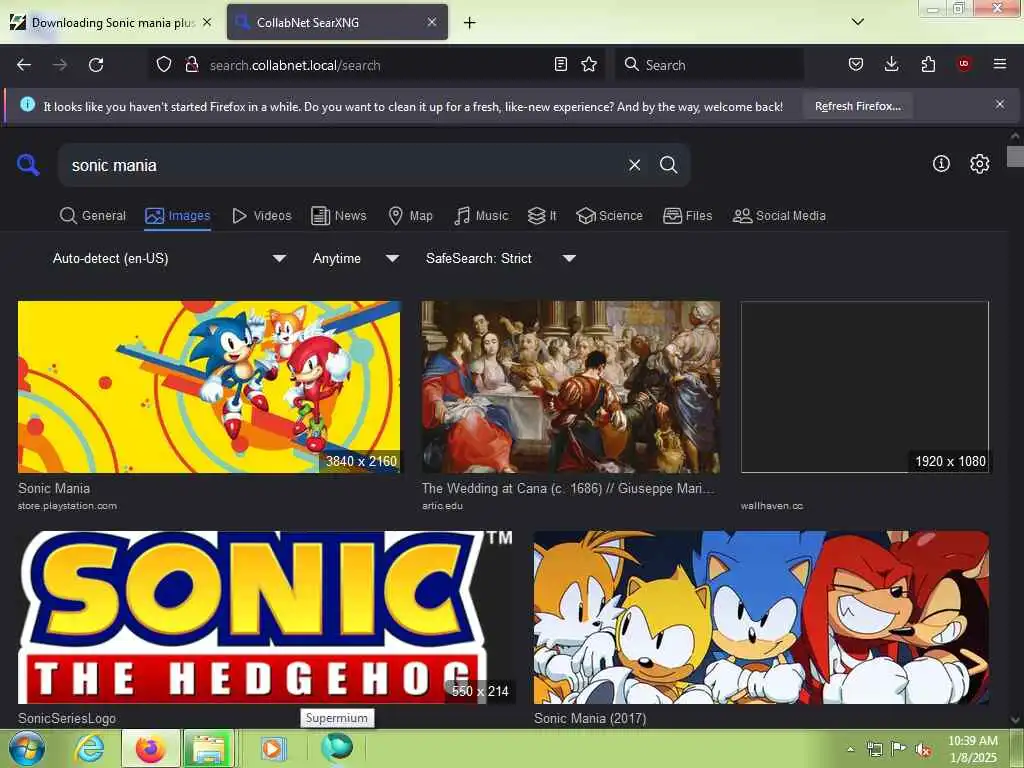Click the SonicSeriesLogo title

[x=67, y=718]
